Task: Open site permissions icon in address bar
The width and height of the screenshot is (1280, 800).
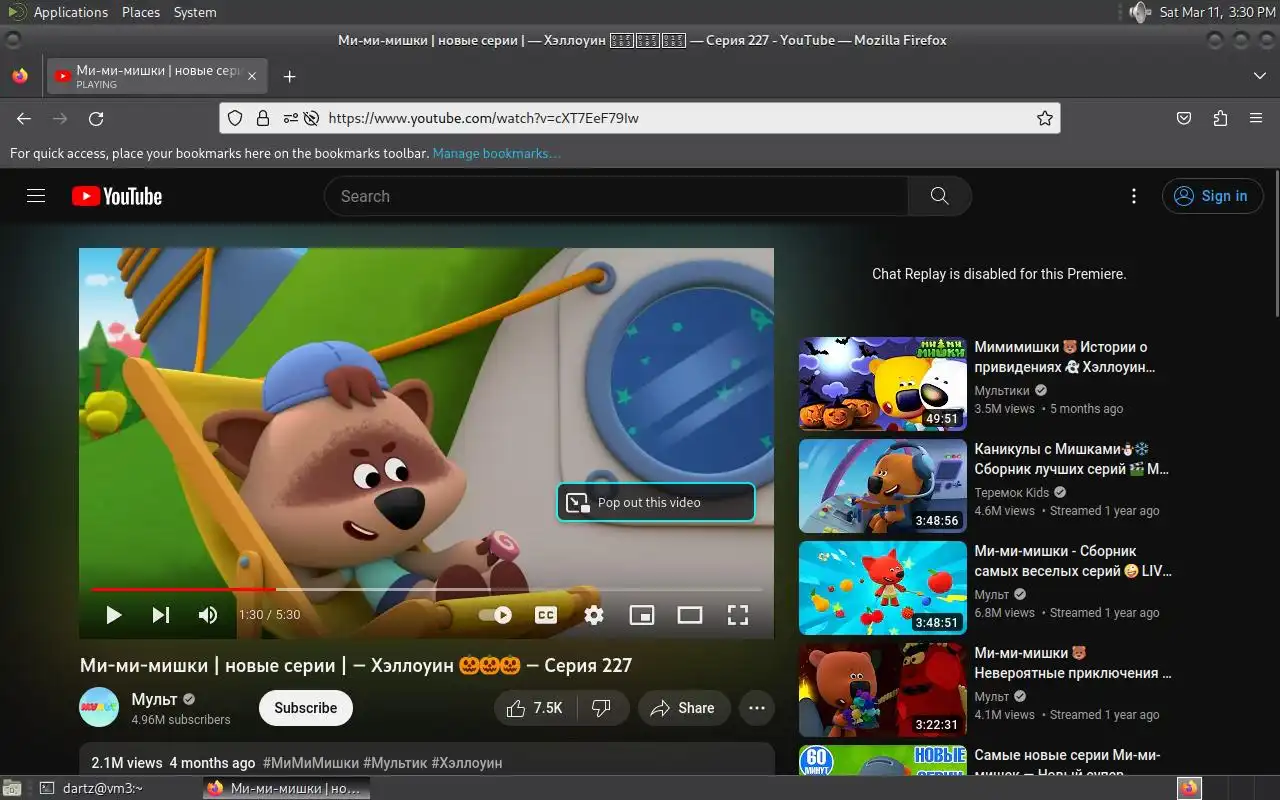Action: [x=290, y=118]
